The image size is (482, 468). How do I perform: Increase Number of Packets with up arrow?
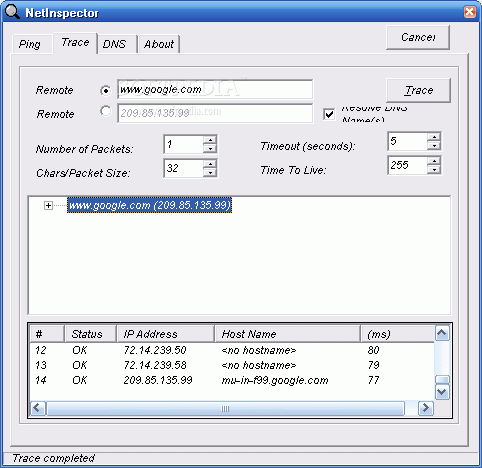point(210,140)
